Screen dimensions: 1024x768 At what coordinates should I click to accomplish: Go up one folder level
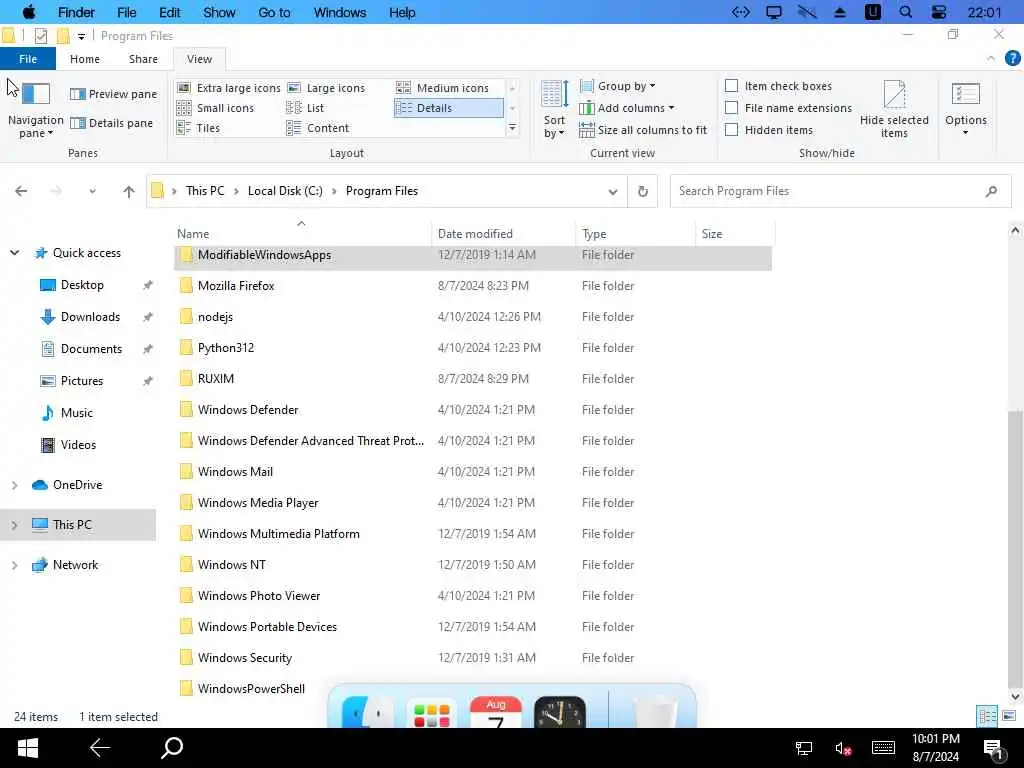point(129,191)
